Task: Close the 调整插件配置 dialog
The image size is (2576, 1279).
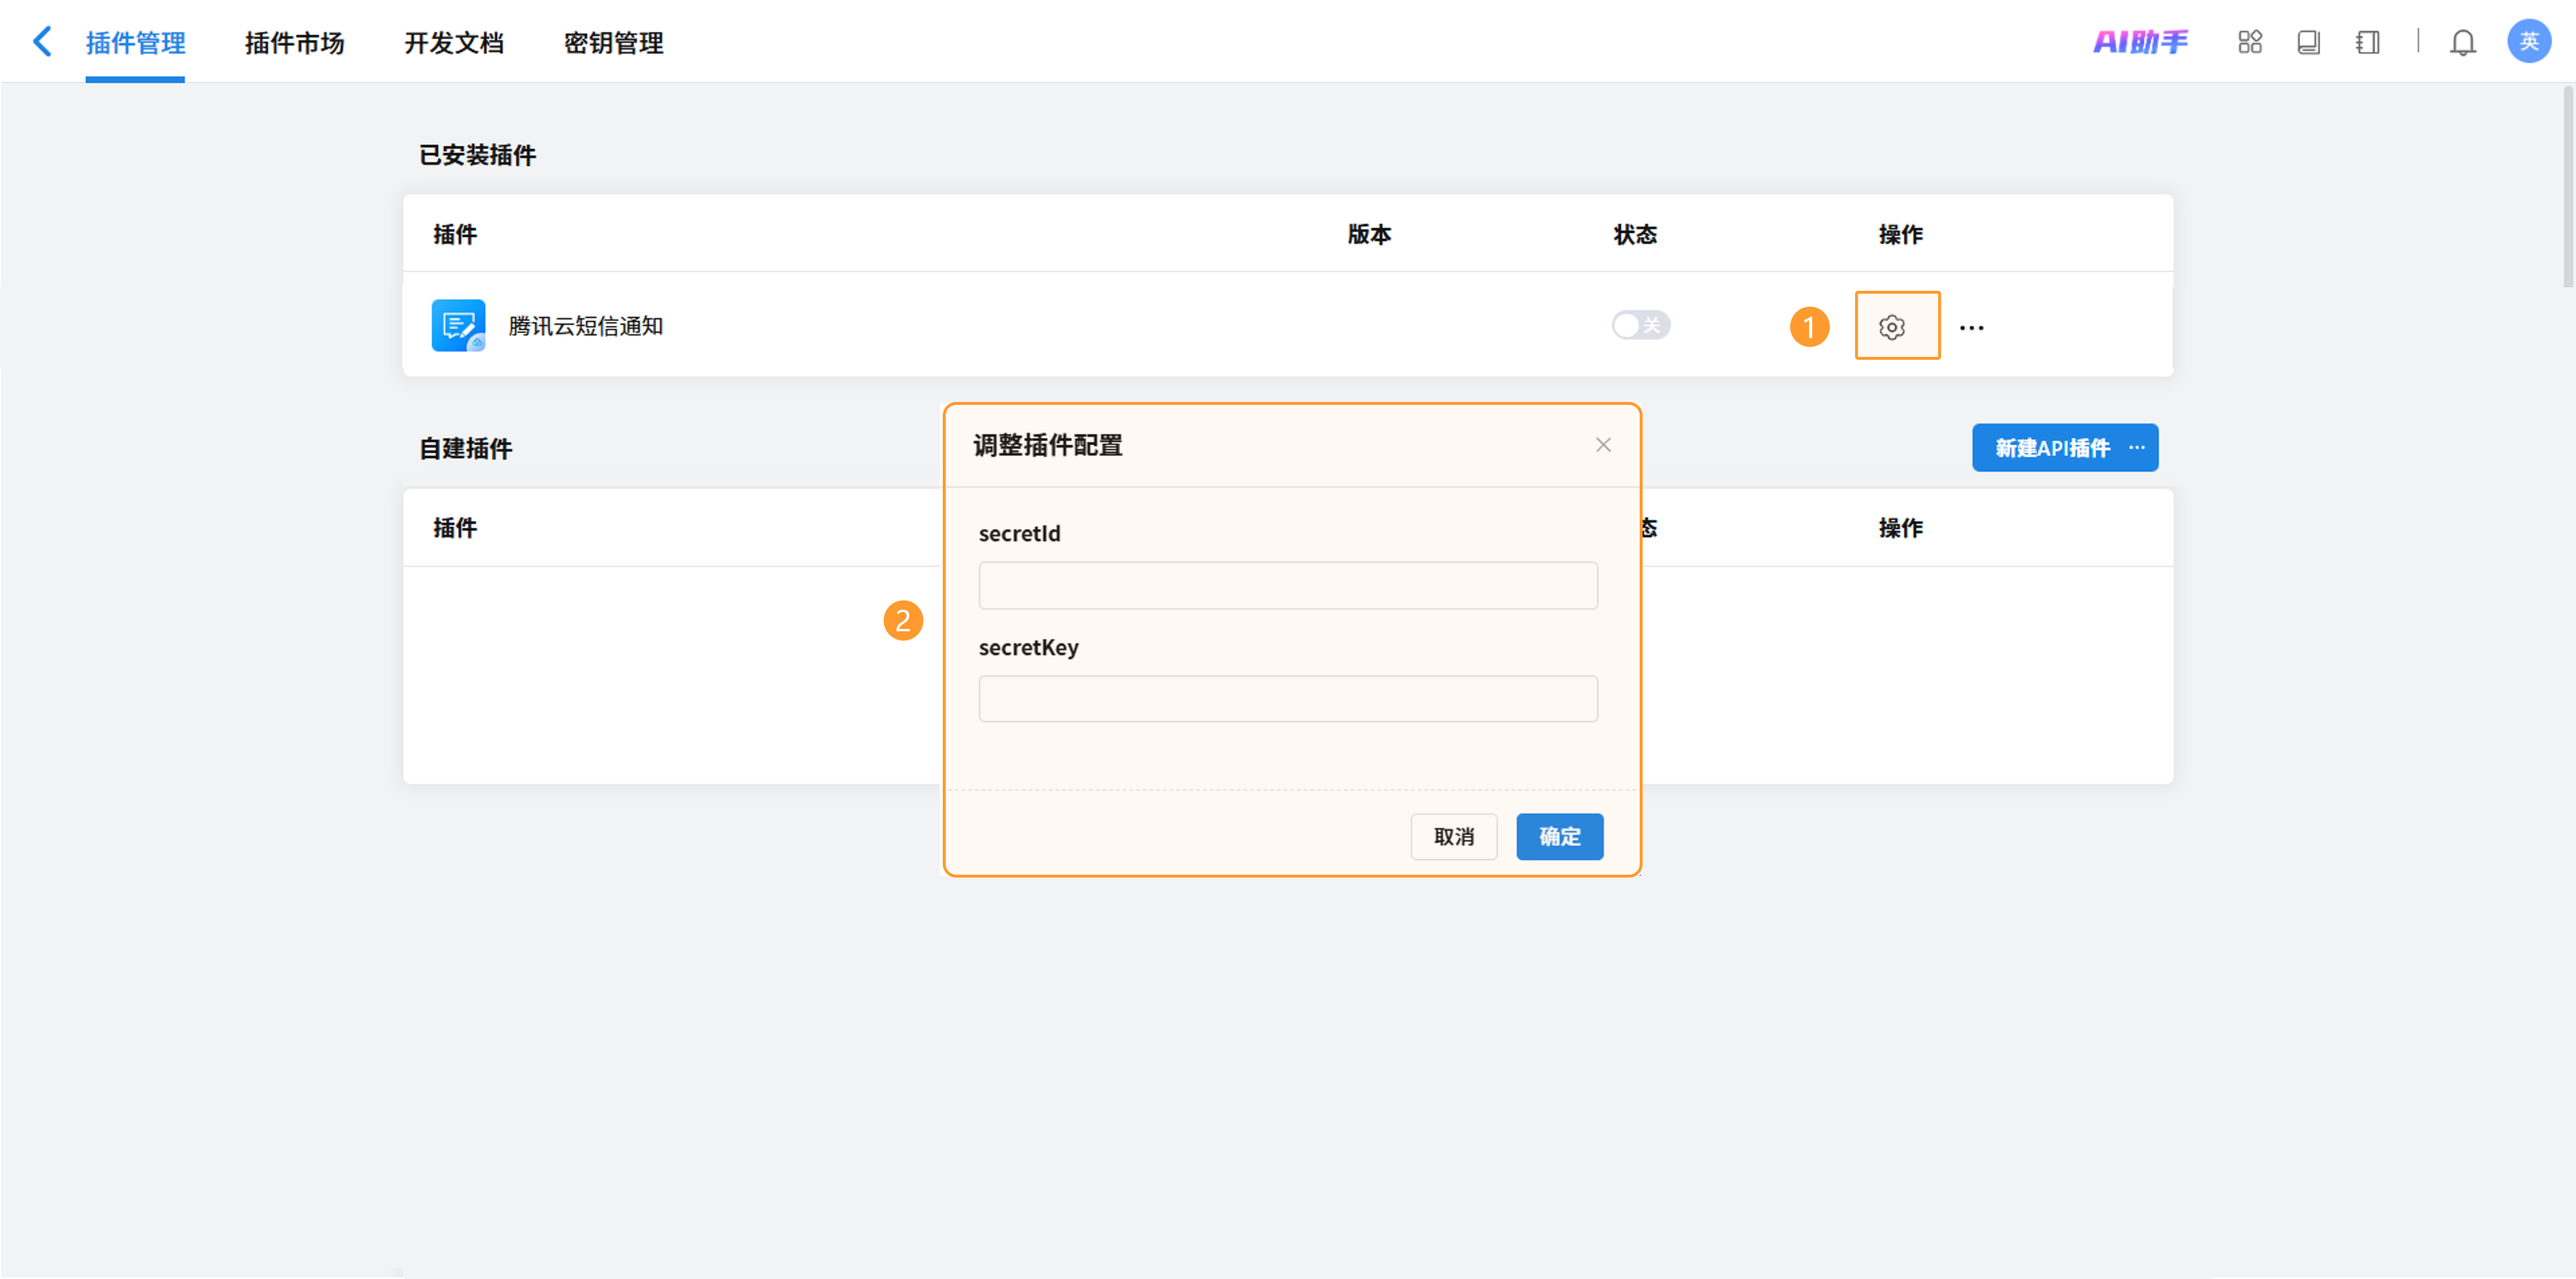Action: point(1603,445)
